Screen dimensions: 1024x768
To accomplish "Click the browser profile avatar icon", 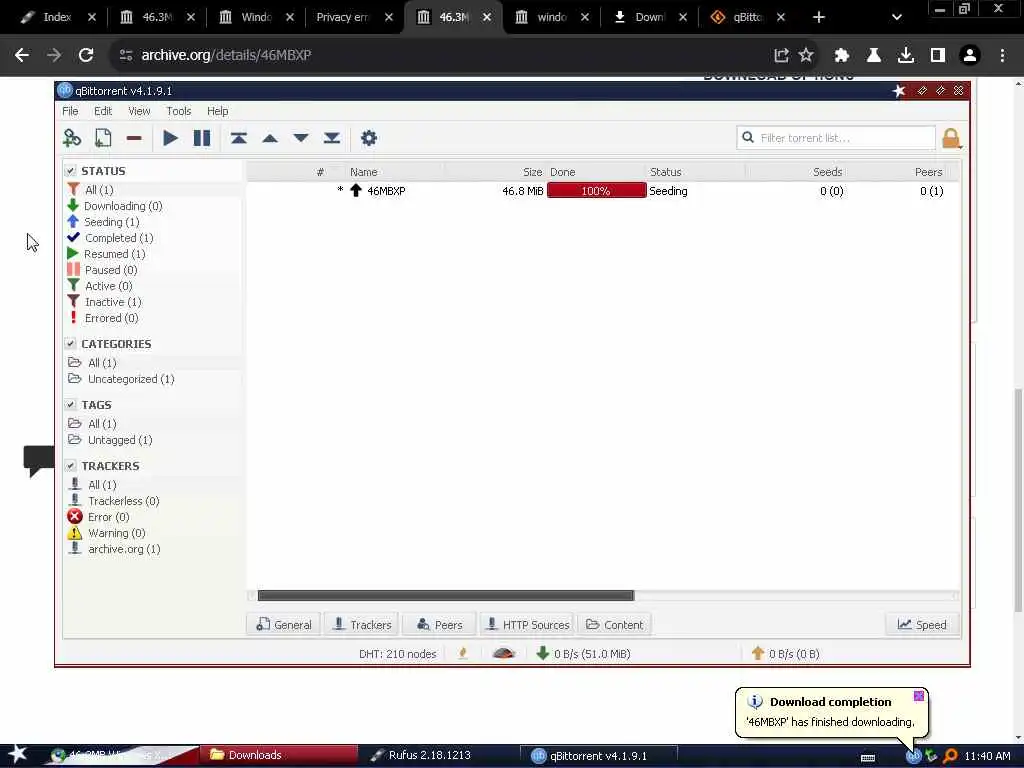I will pyautogui.click(x=970, y=55).
